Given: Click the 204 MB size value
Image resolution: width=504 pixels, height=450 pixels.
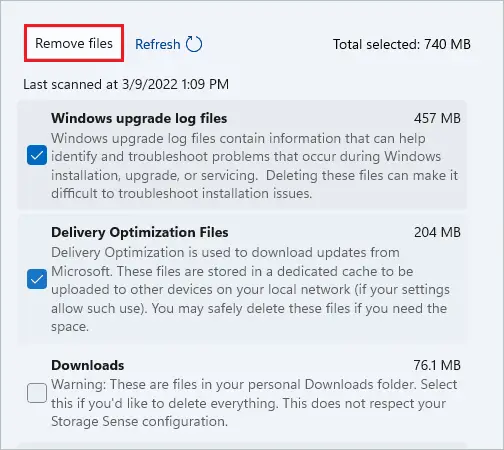Looking at the screenshot, I should click(x=437, y=232).
